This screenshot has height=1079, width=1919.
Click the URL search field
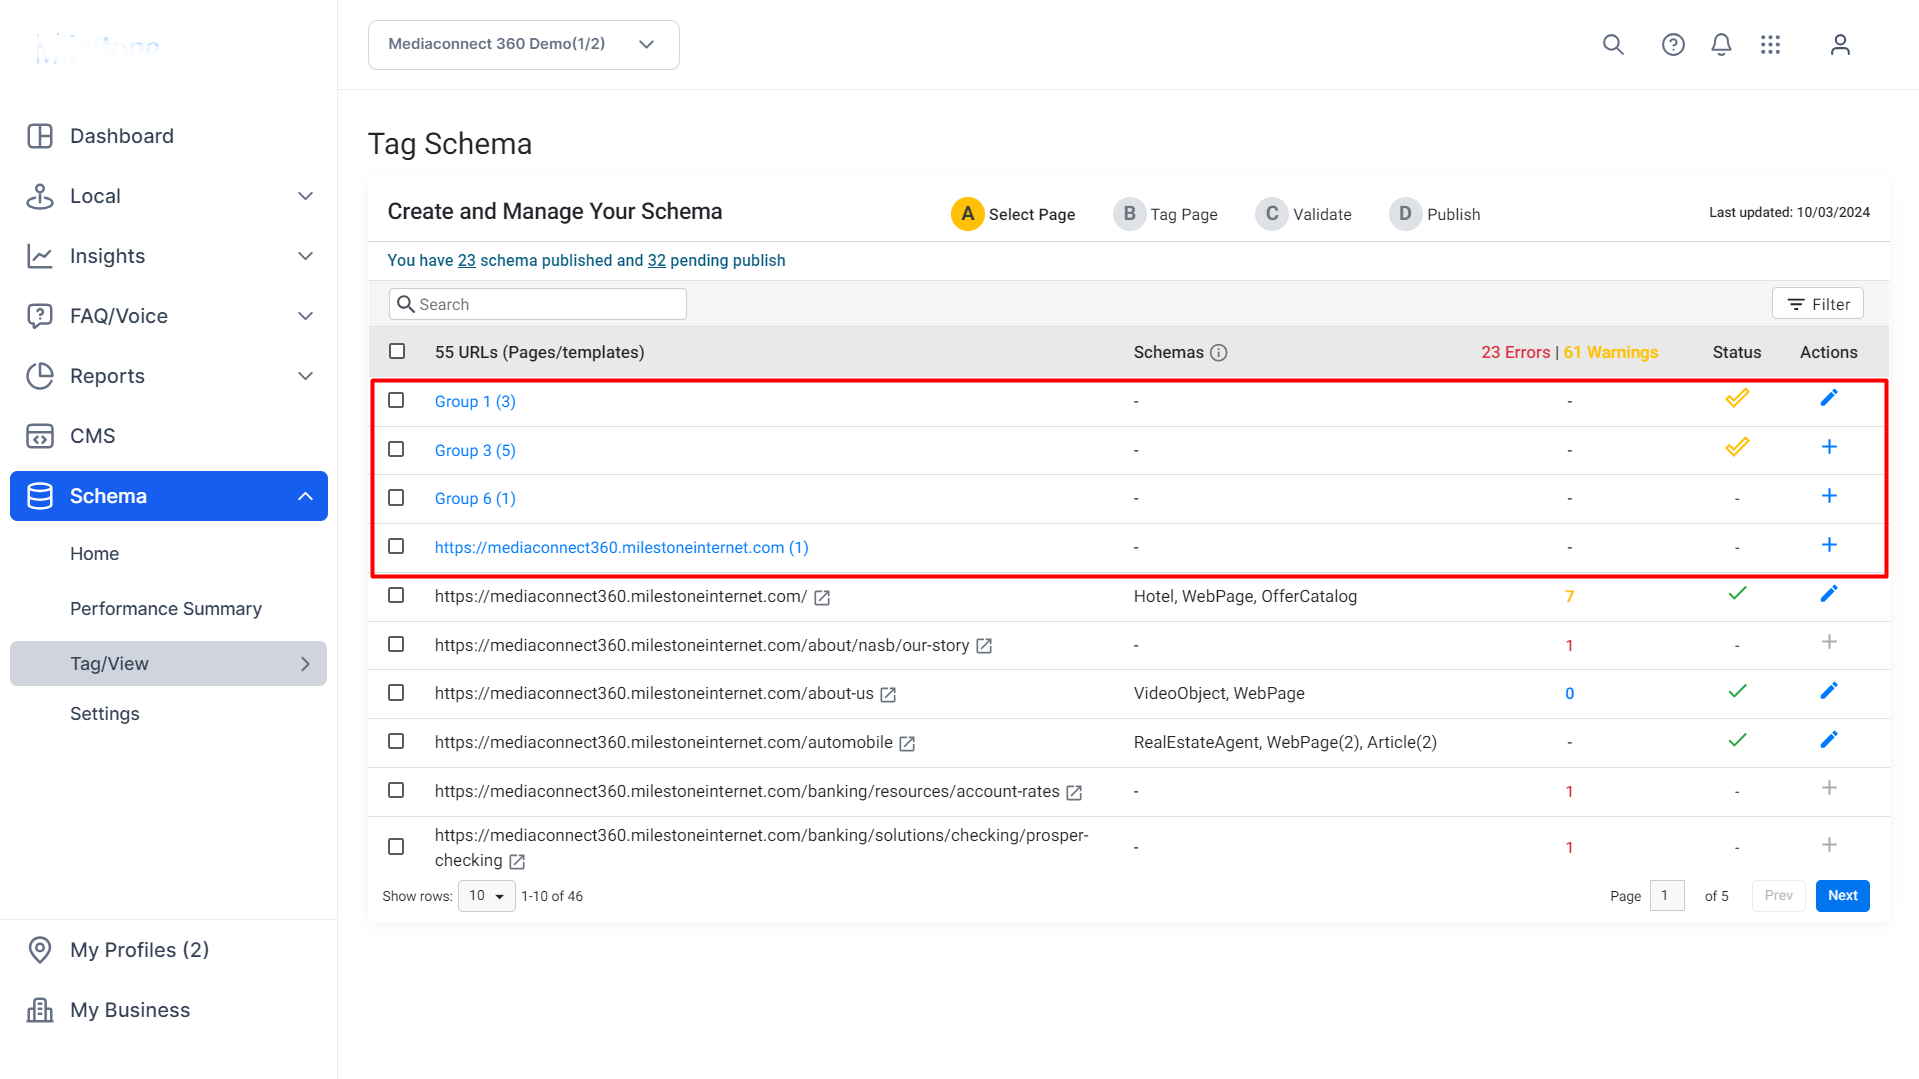(538, 304)
